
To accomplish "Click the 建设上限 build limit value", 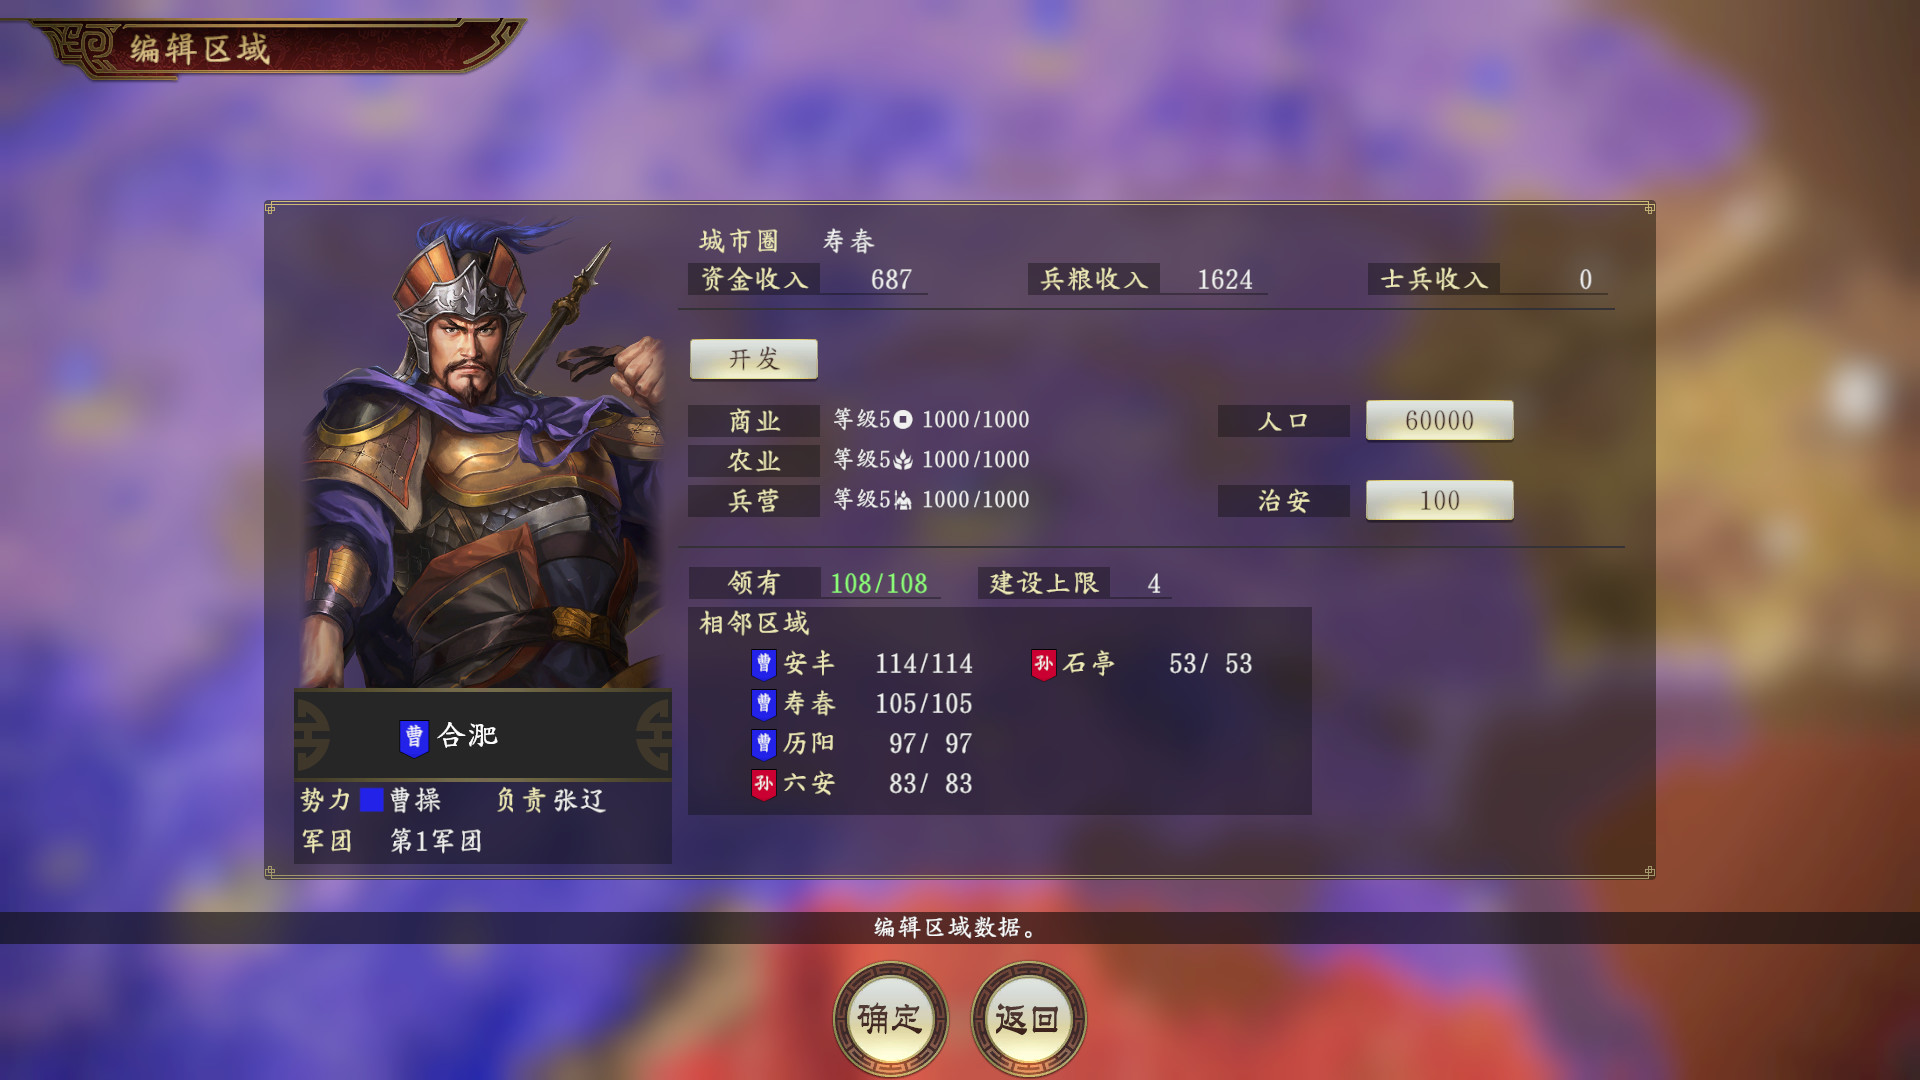I will (1154, 584).
